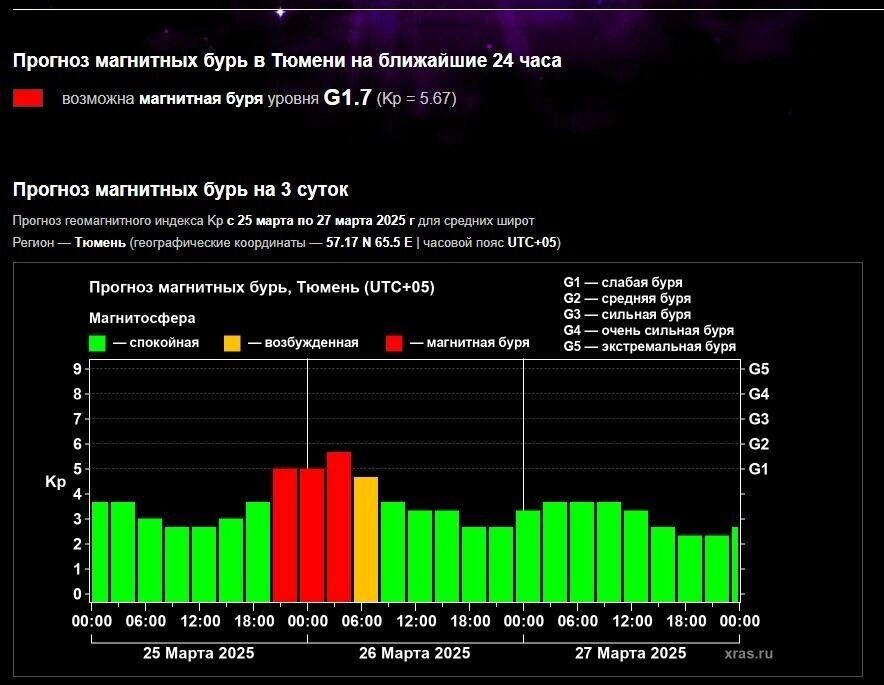Click the heading about the 24-hour Tyumen forecast

coord(287,61)
